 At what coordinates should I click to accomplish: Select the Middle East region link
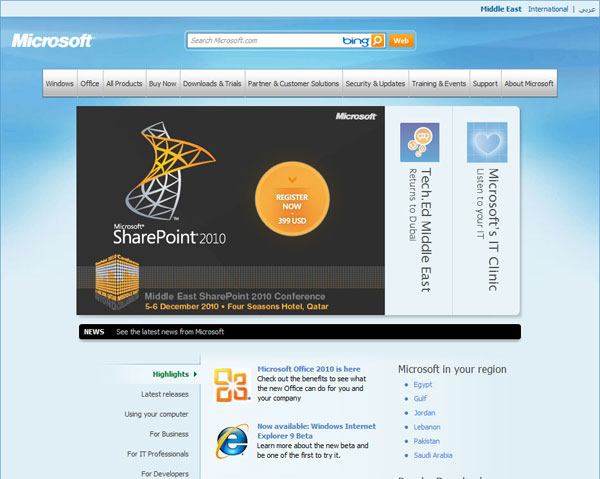point(501,9)
